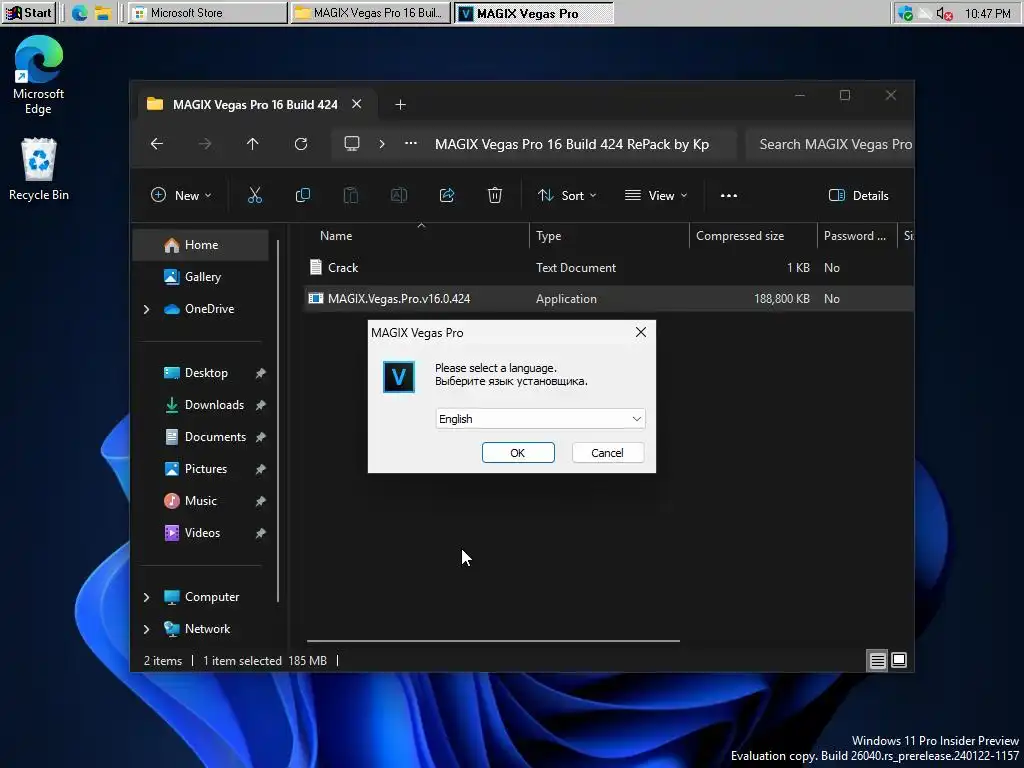Click the address path MAGIX Vegas Pro 16 Build 424 RePack
Viewport: 1024px width, 768px height.
click(x=572, y=144)
